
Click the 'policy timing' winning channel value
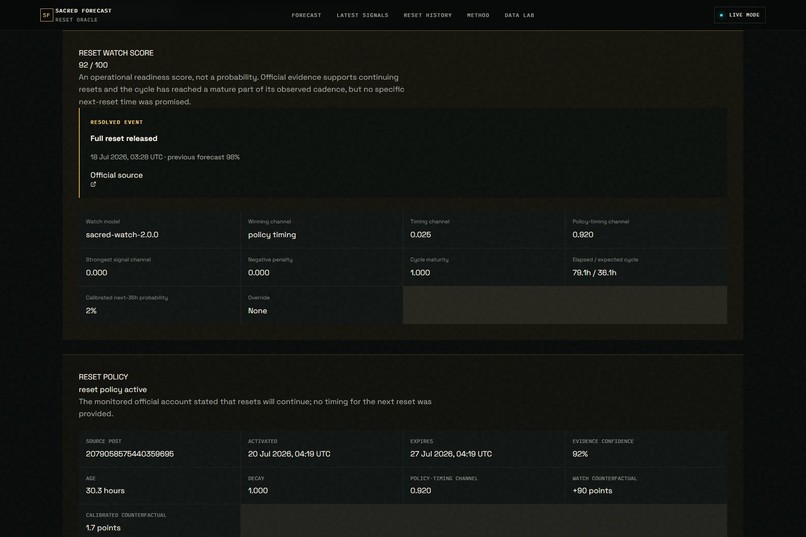[272, 235]
